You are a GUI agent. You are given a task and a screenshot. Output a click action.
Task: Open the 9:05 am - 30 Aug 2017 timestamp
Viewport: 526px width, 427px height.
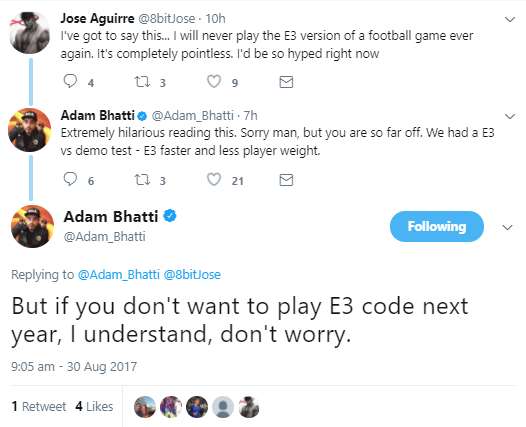74,367
